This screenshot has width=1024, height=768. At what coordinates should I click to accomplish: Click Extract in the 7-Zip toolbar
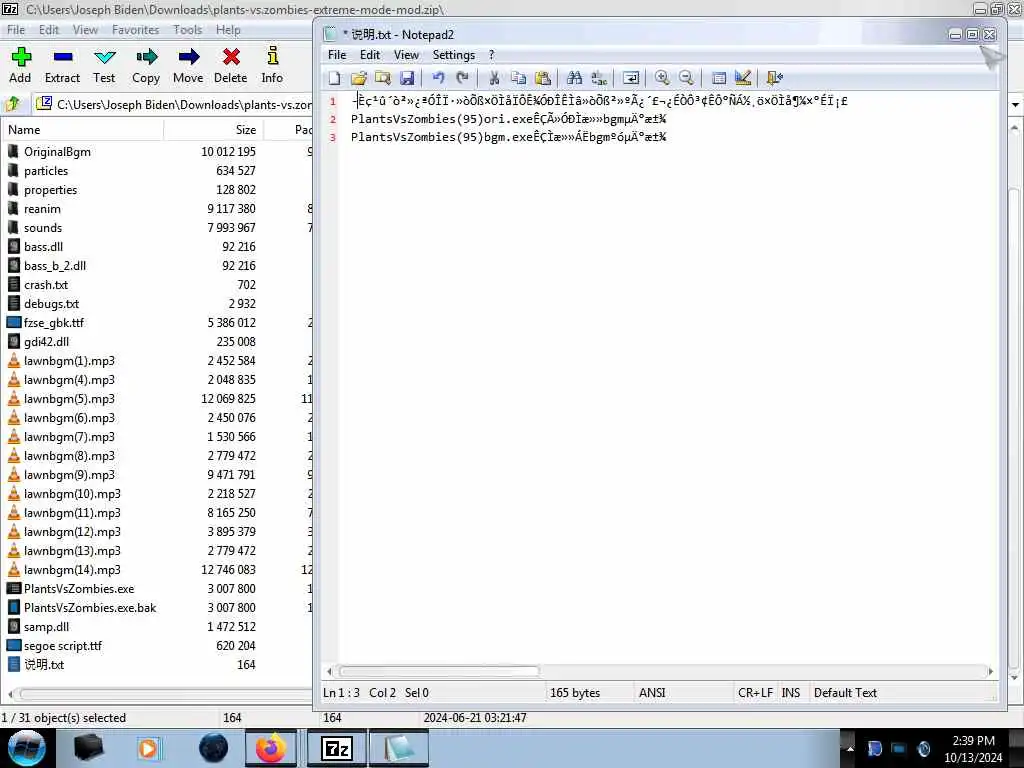coord(62,65)
